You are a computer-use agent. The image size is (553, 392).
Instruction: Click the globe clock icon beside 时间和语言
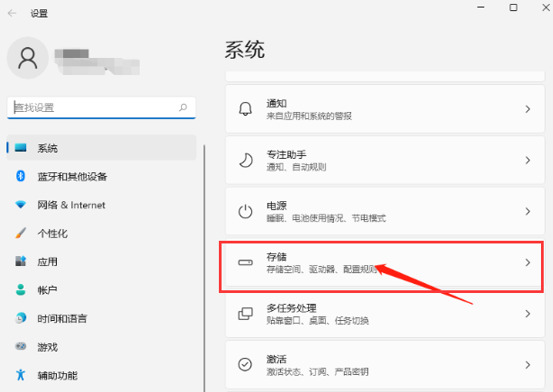coord(20,318)
